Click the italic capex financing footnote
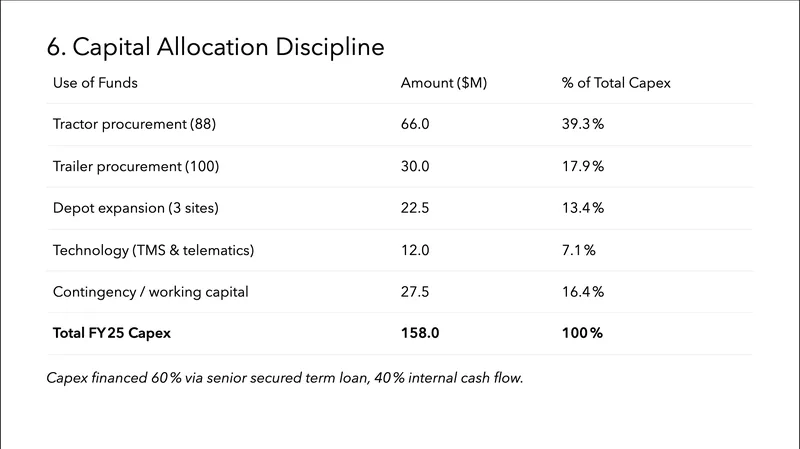The width and height of the screenshot is (800, 449). (x=285, y=378)
